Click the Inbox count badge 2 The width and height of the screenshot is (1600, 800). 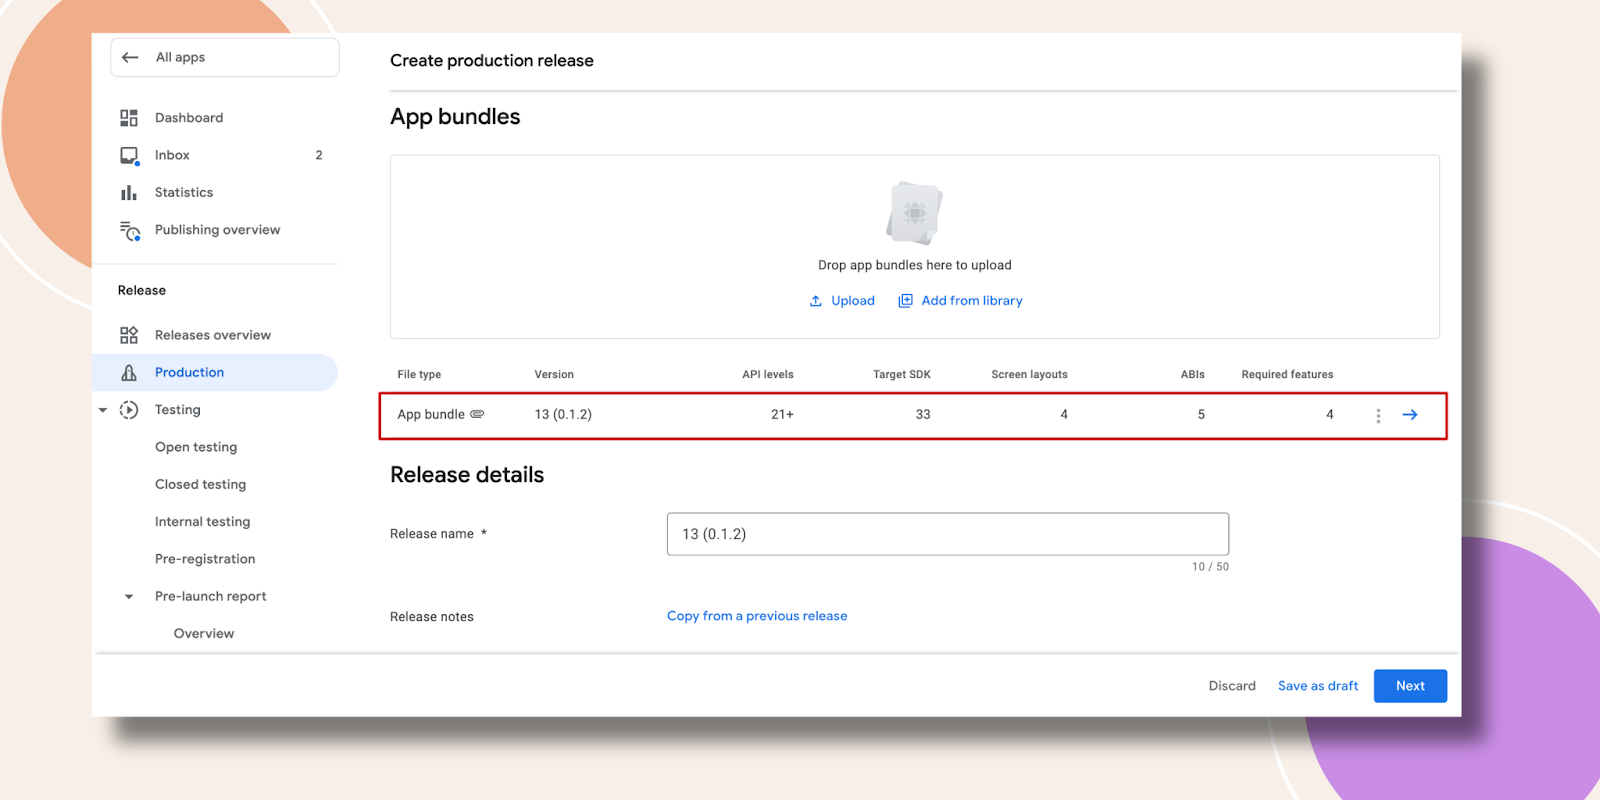[x=319, y=155]
